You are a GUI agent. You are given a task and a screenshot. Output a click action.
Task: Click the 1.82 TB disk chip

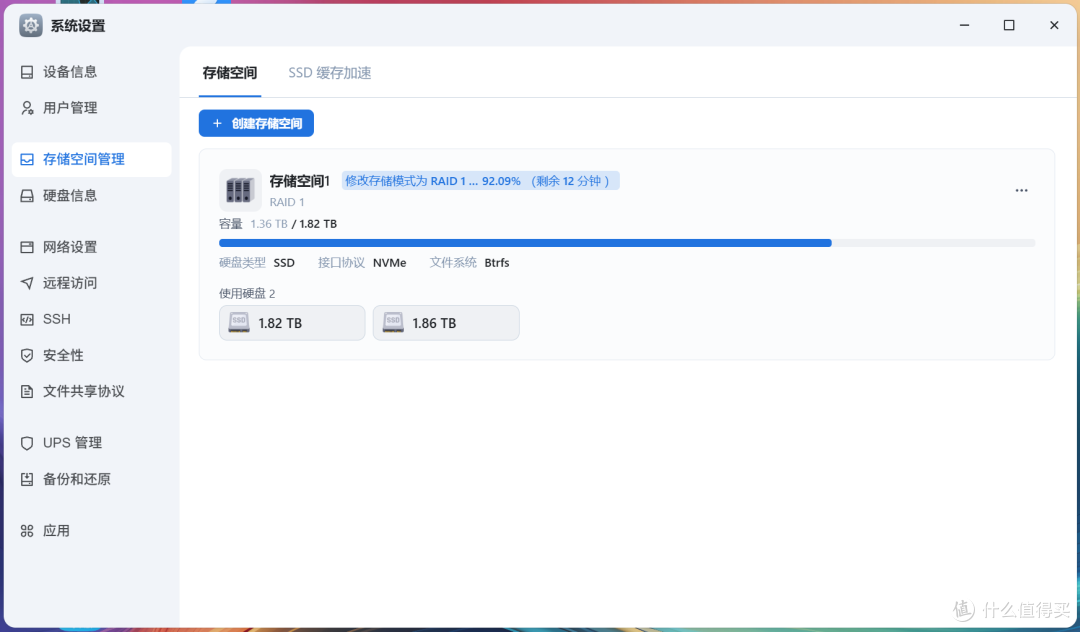click(x=292, y=323)
